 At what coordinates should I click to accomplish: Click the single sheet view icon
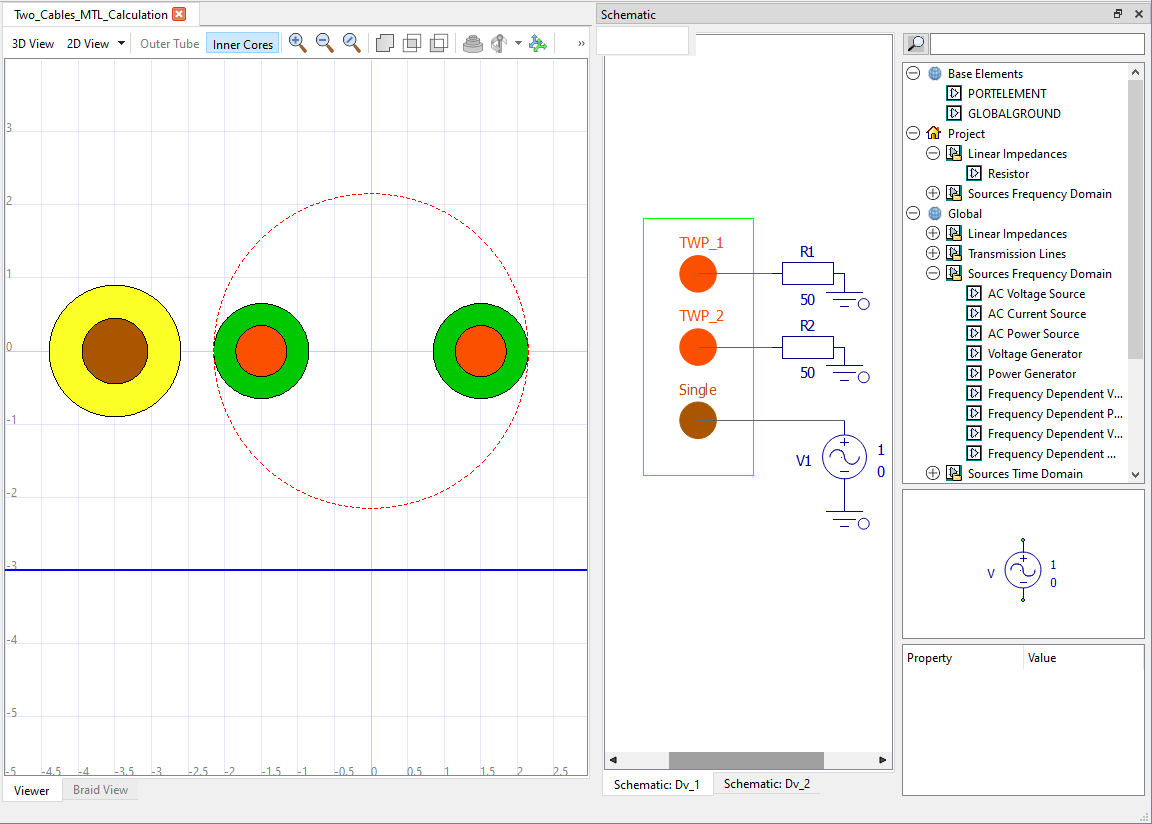[x=384, y=44]
